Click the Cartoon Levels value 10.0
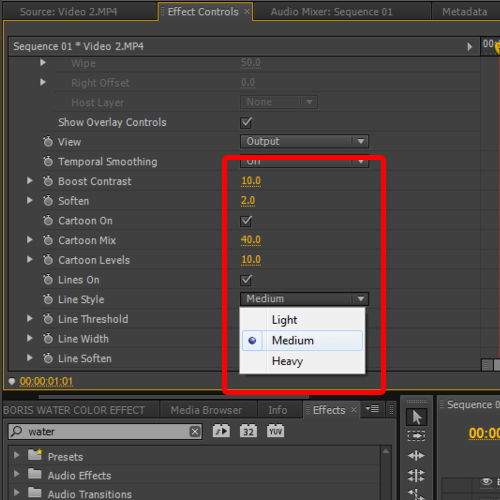 point(251,259)
